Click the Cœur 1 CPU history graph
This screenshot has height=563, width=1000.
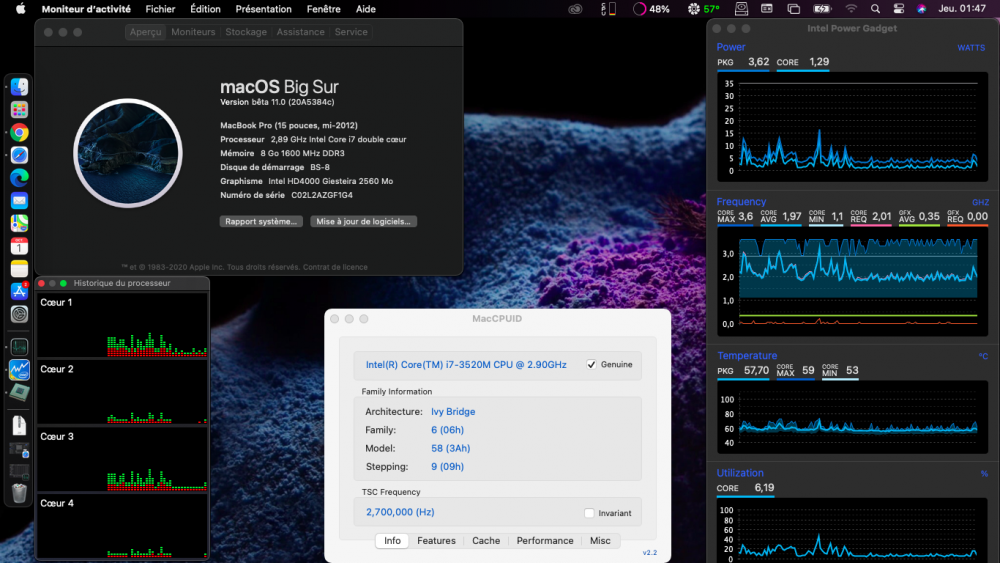click(122, 325)
